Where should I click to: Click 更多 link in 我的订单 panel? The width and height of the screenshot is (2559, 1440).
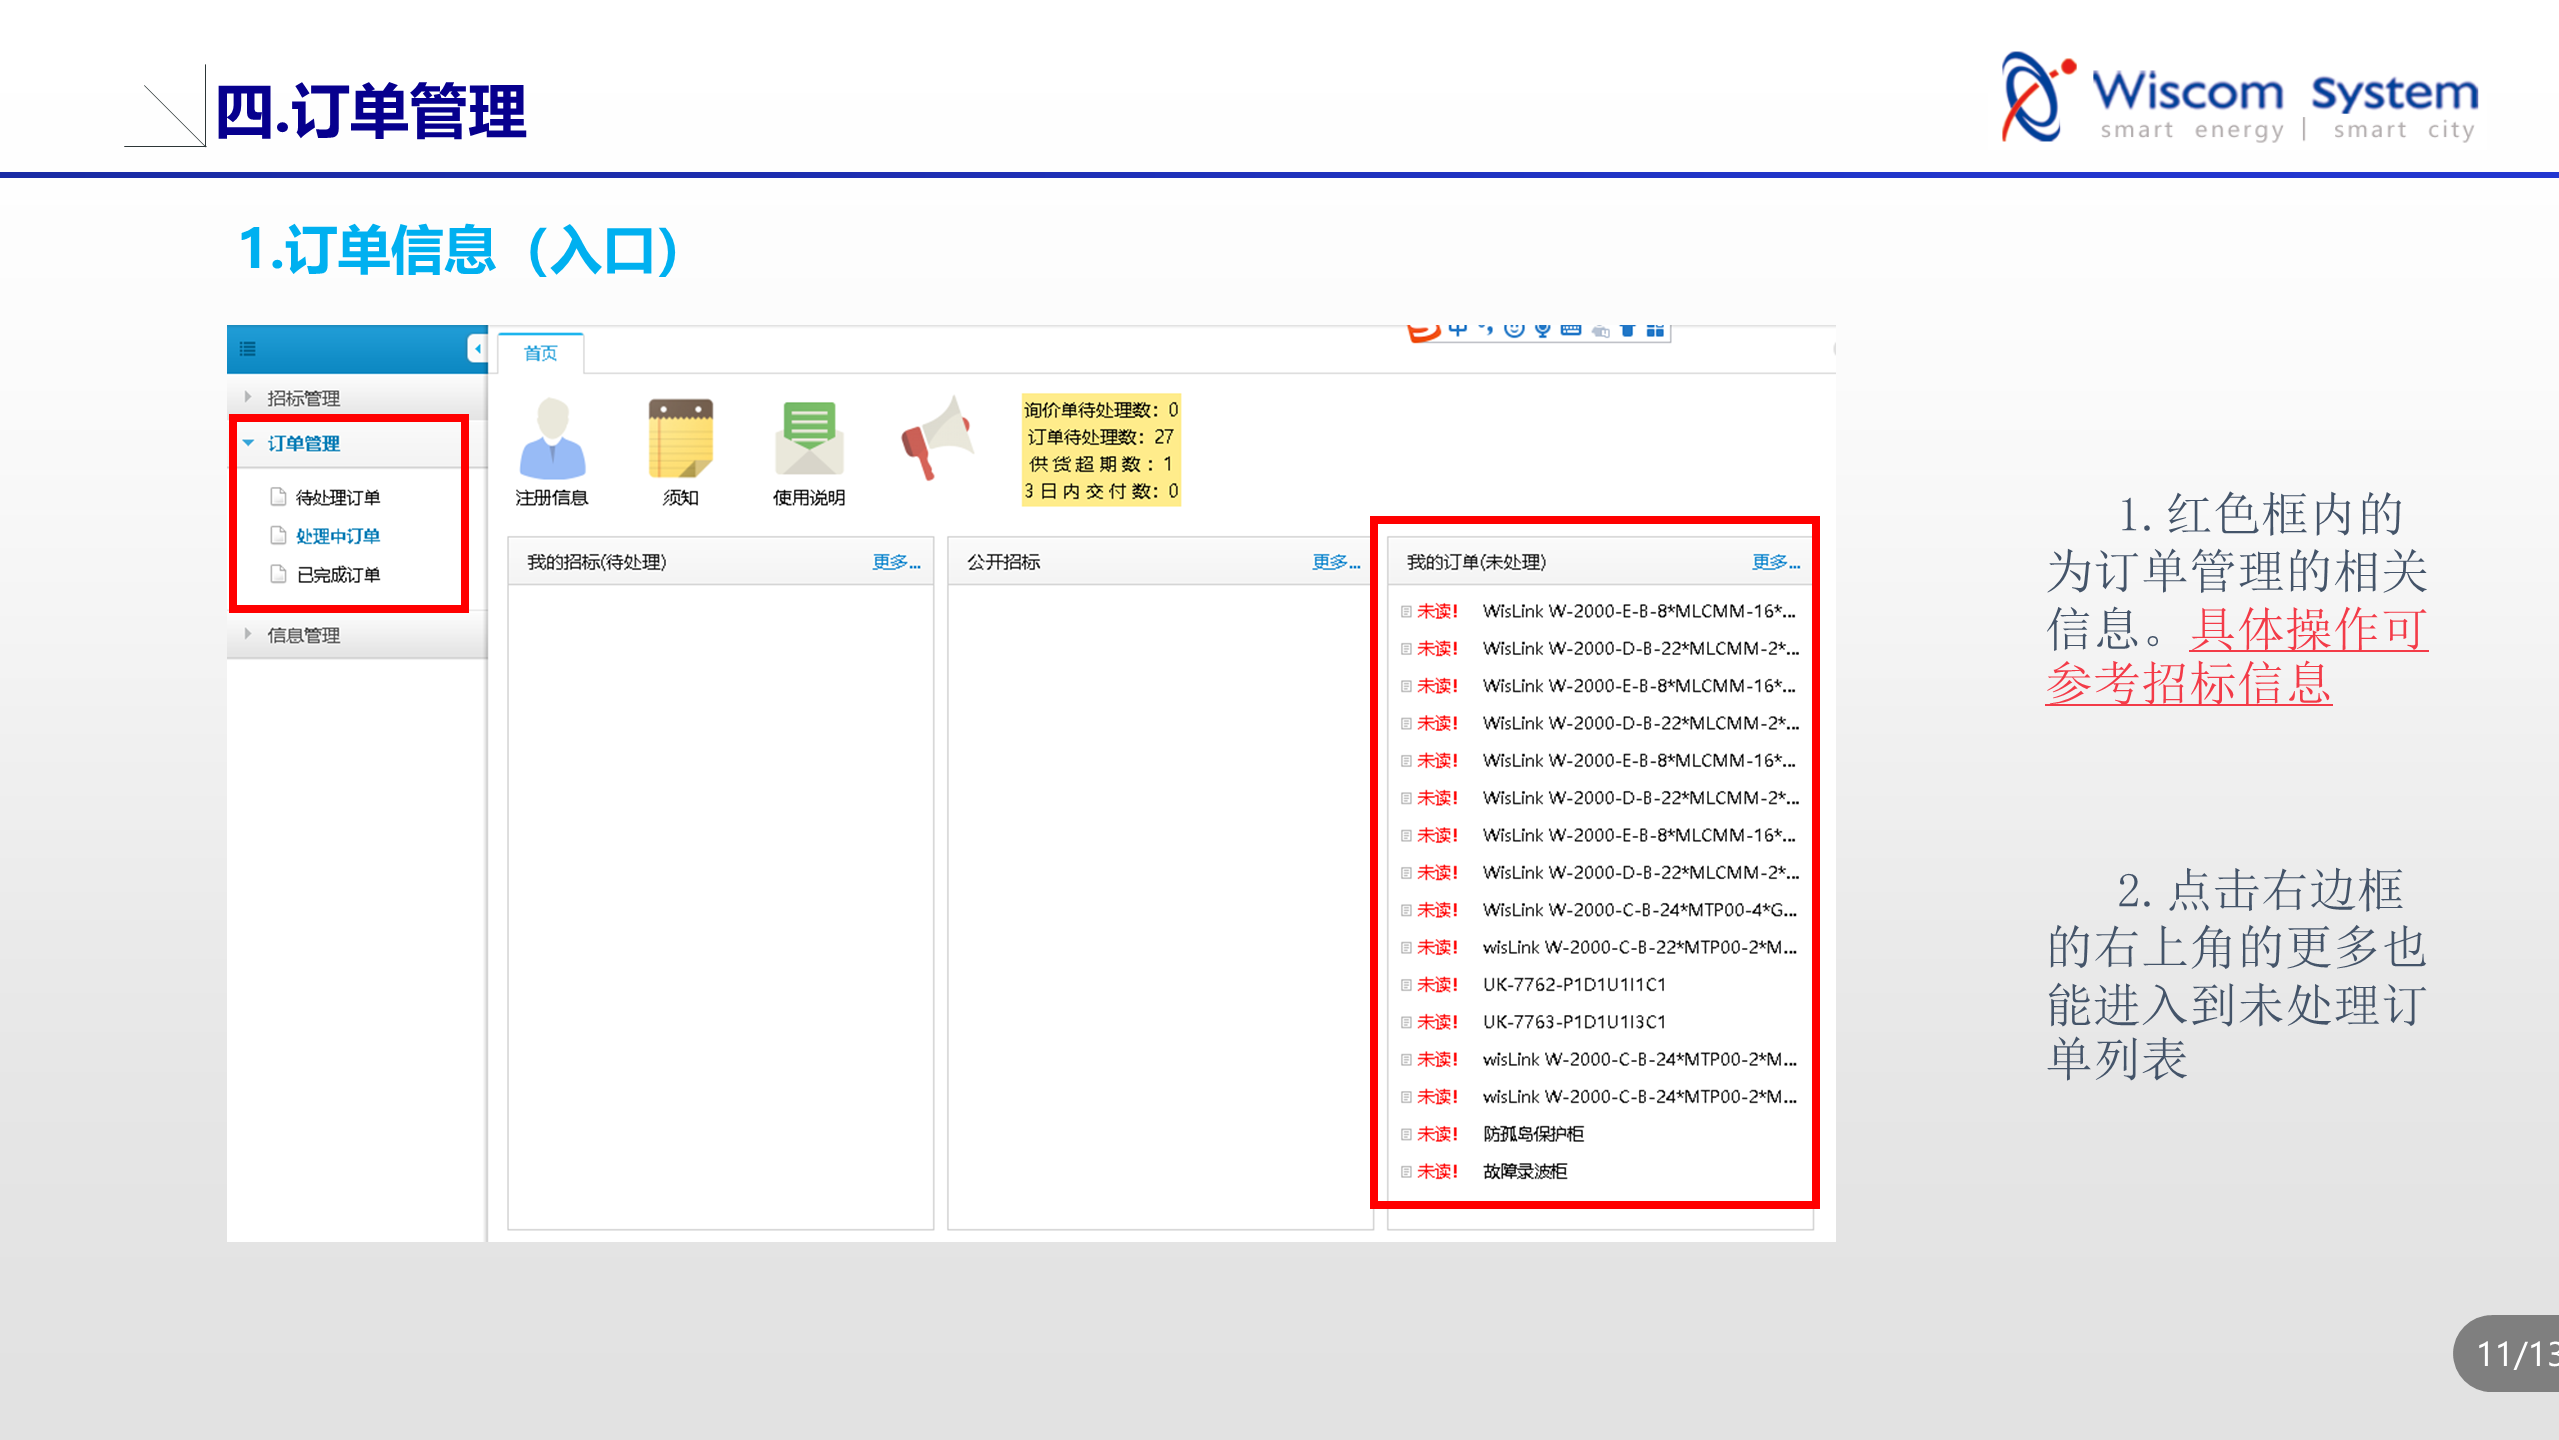click(x=1775, y=562)
